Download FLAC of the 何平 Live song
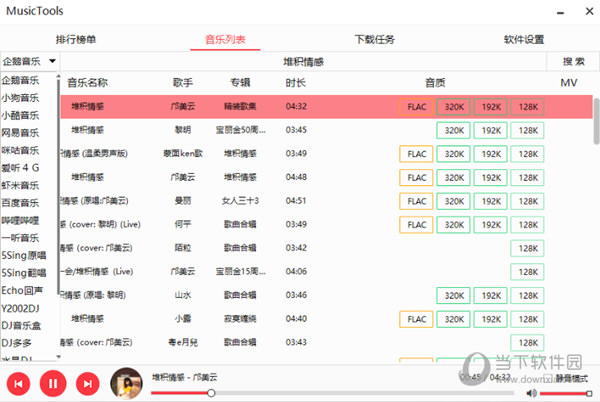 point(416,225)
